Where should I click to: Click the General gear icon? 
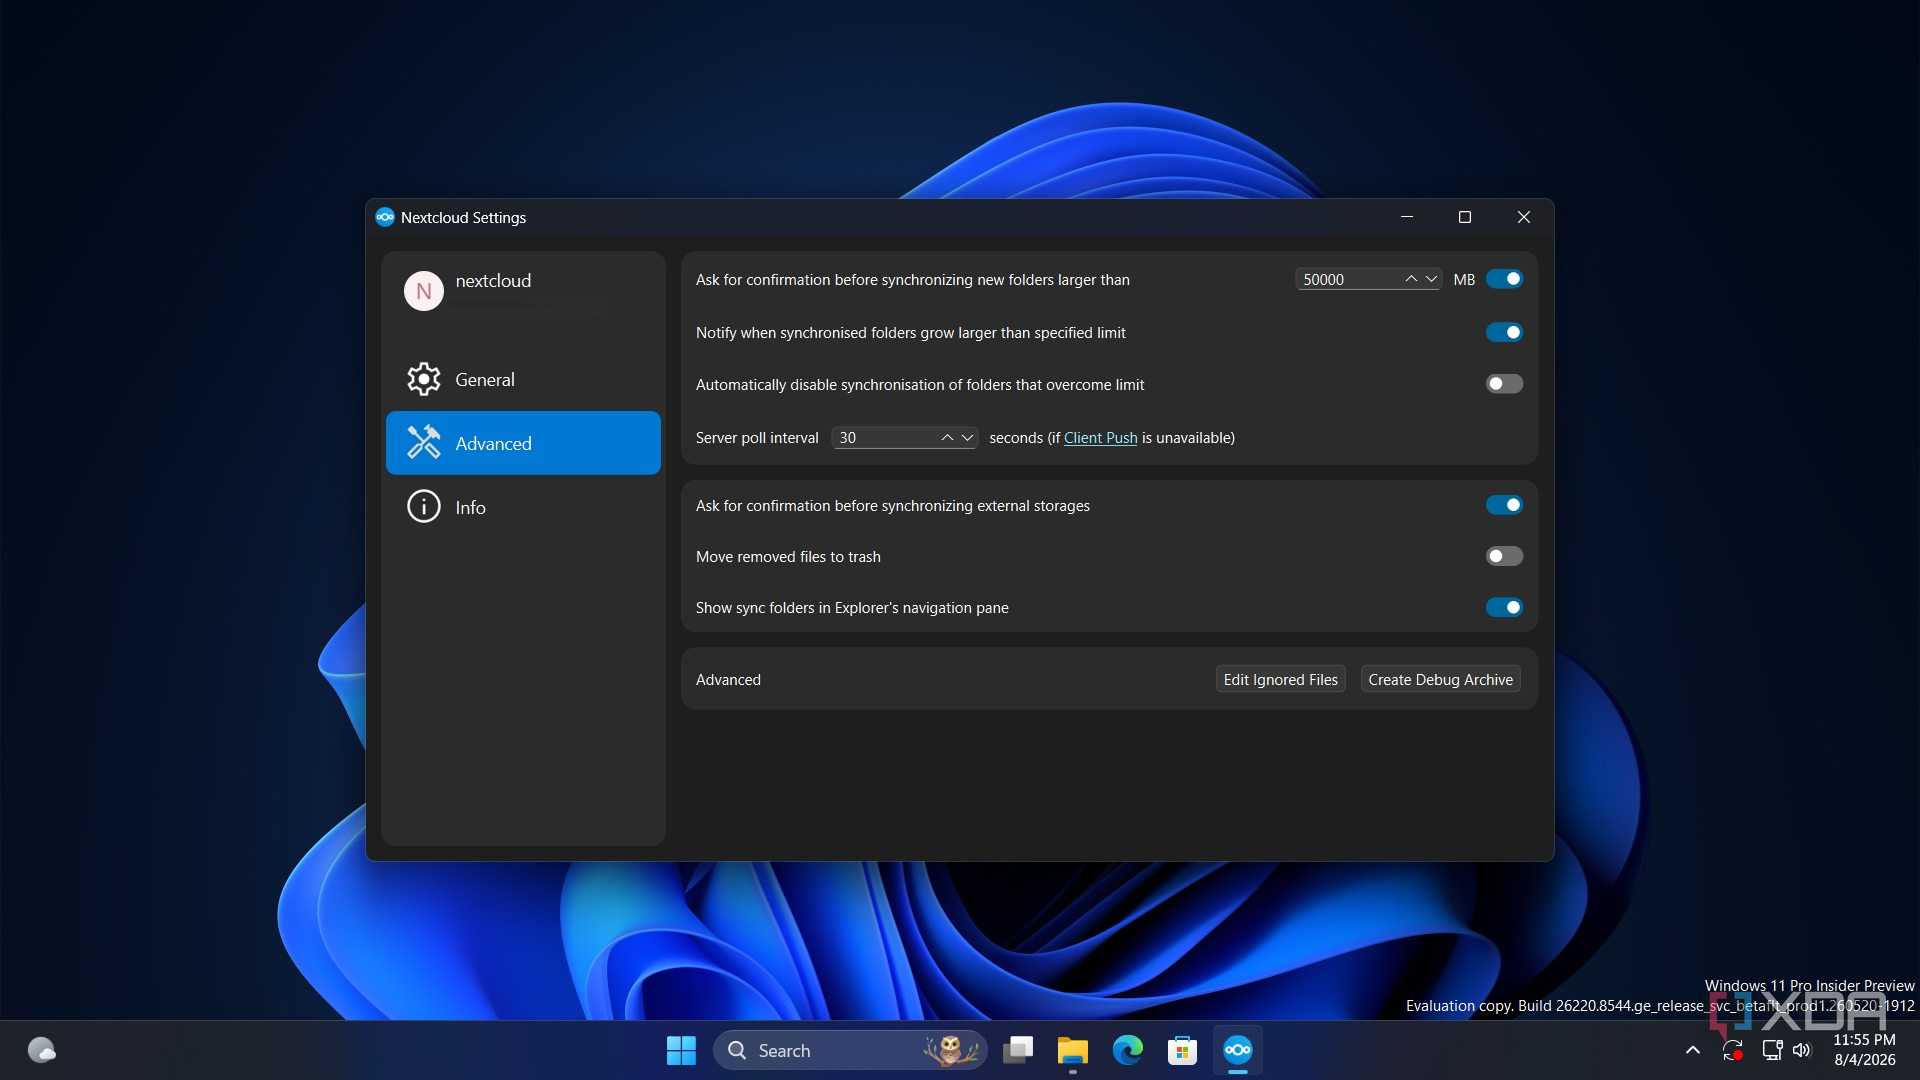(x=424, y=379)
